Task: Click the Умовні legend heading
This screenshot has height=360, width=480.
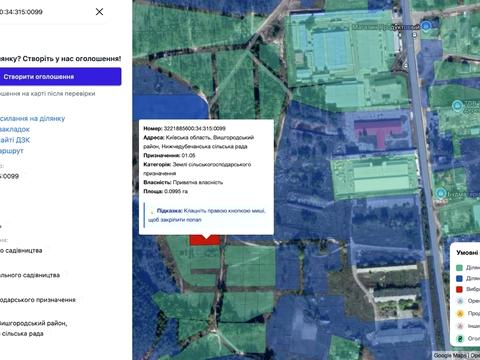Action: tap(468, 253)
